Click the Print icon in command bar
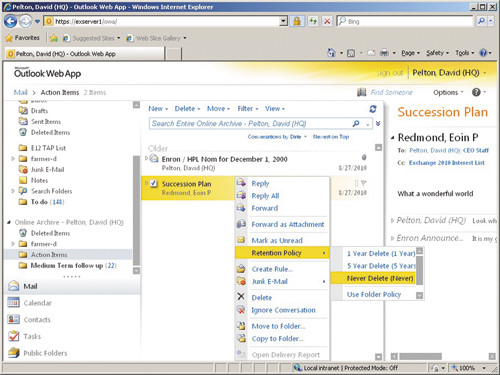The height and width of the screenshot is (375, 500). 384,53
